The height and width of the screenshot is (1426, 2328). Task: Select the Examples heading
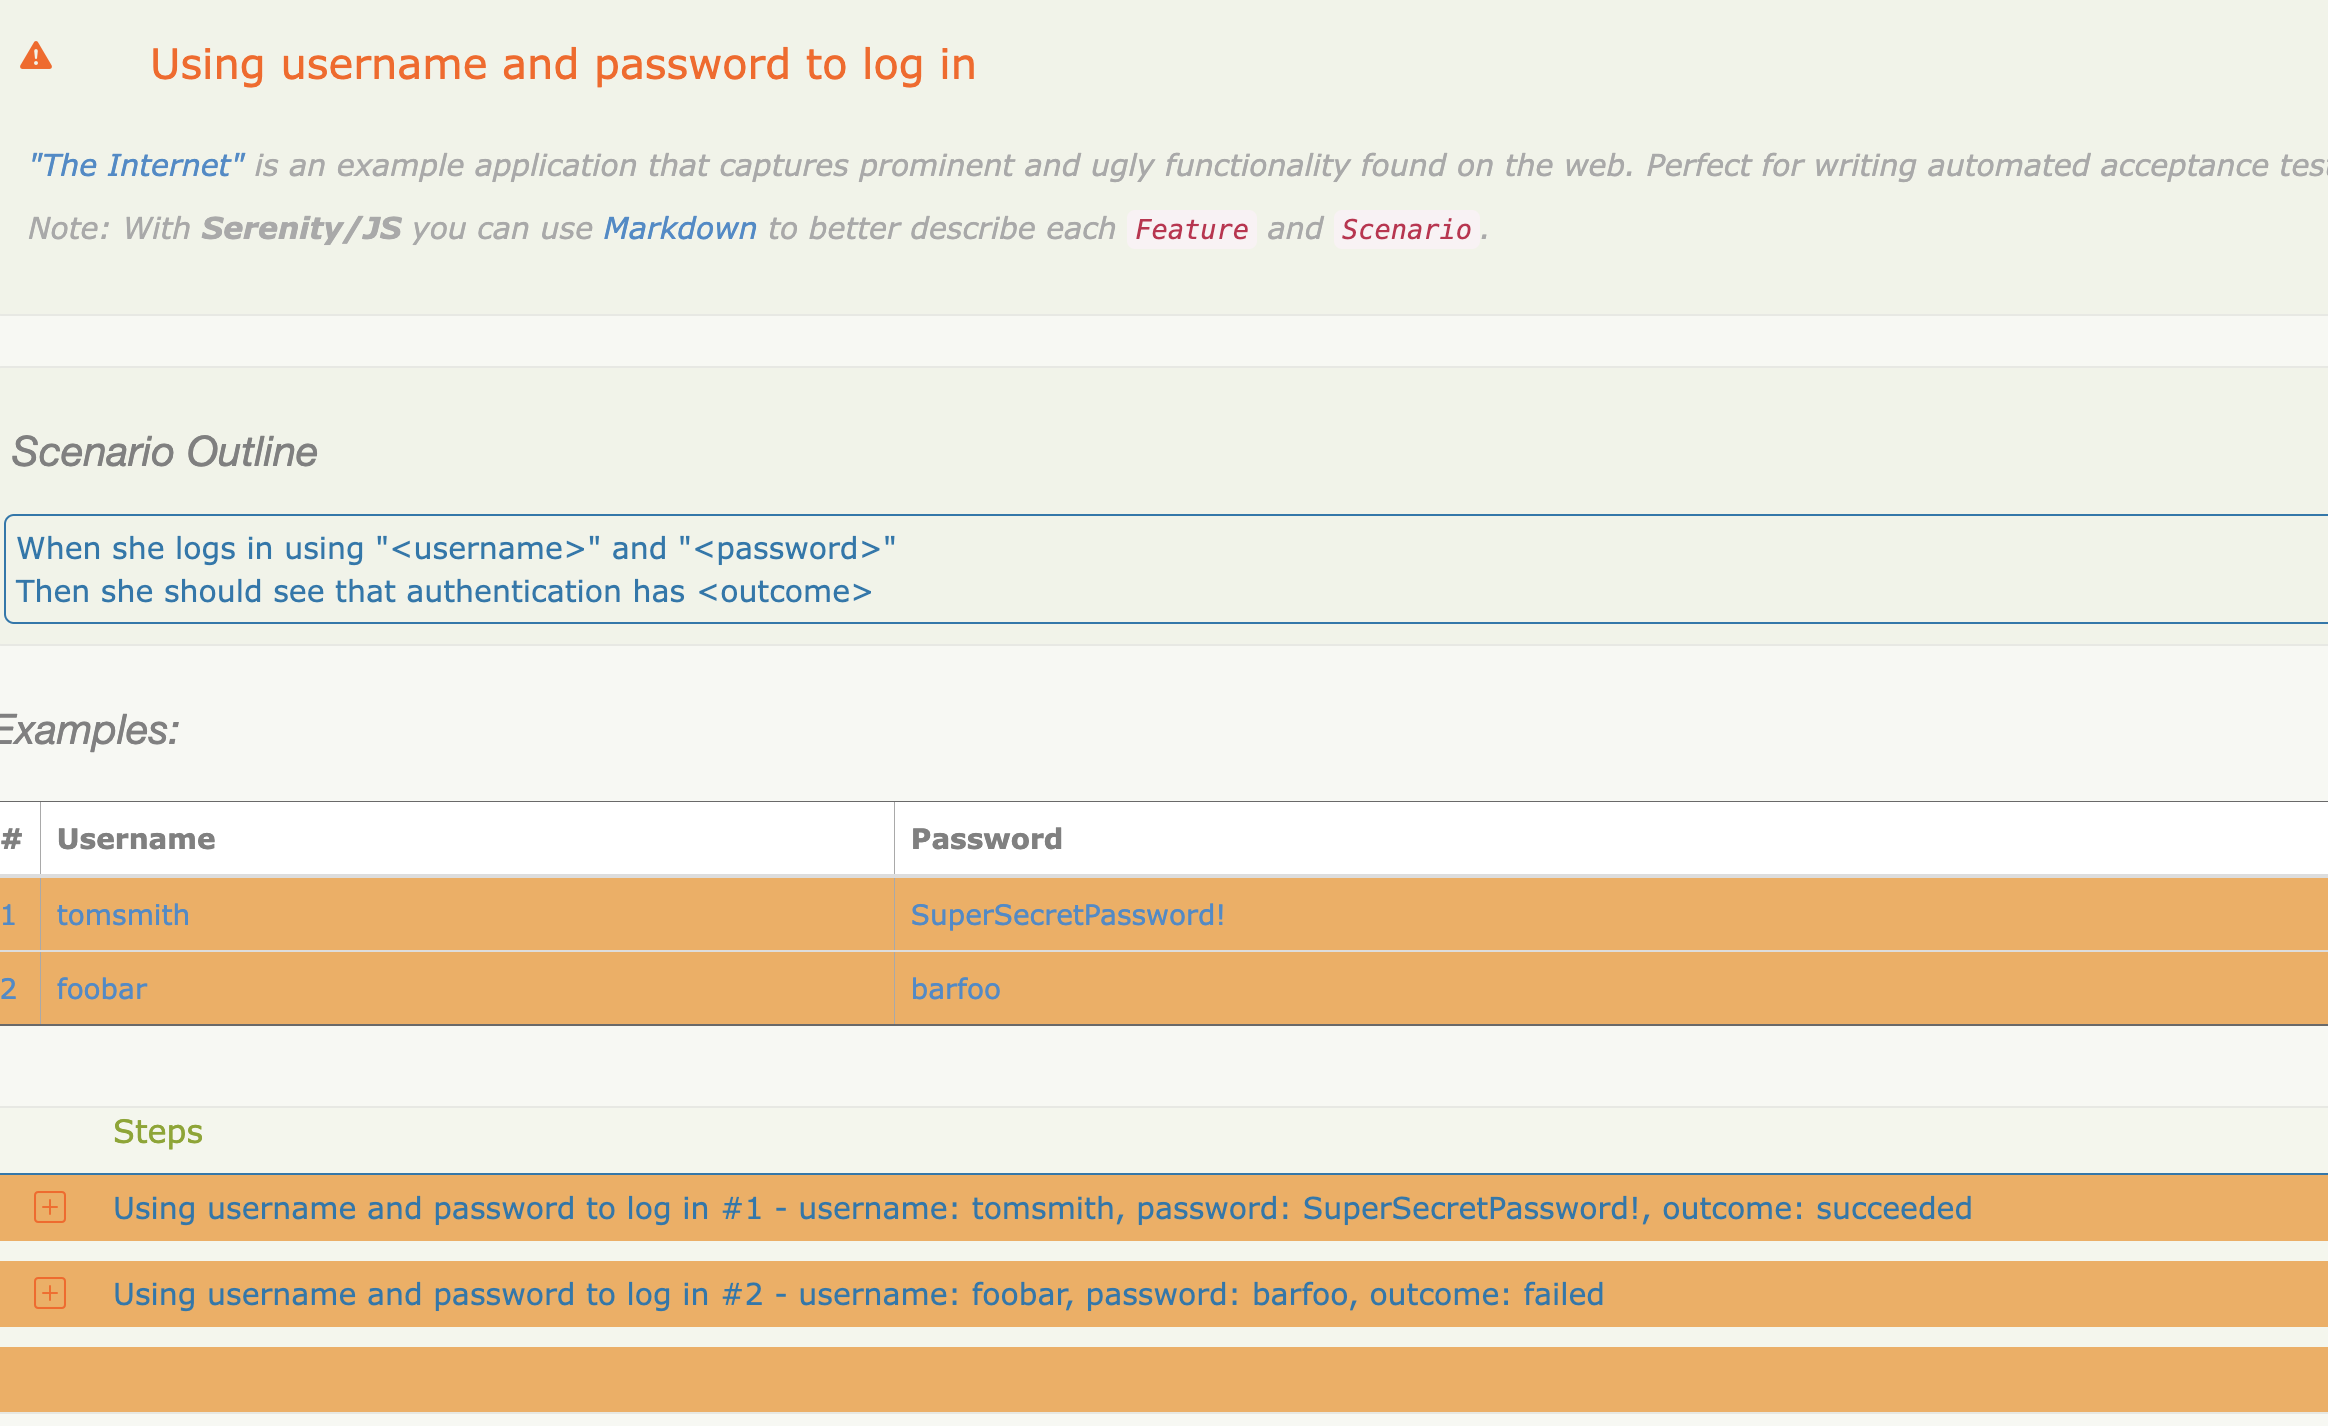[88, 730]
